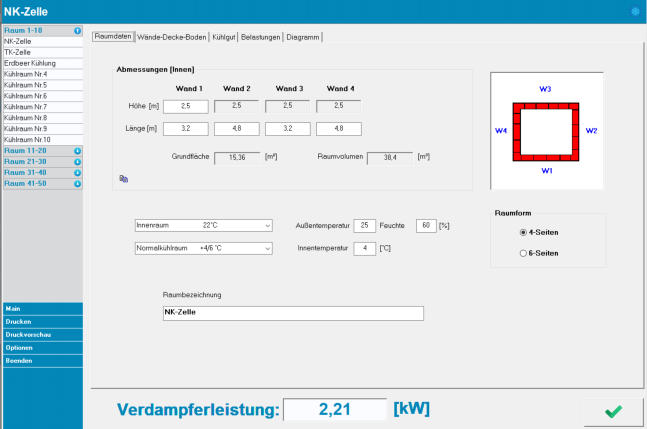Viewport: 647px width, 429px height.
Task: Click the copy dimensions icon below Grundfläche
Action: tap(123, 179)
